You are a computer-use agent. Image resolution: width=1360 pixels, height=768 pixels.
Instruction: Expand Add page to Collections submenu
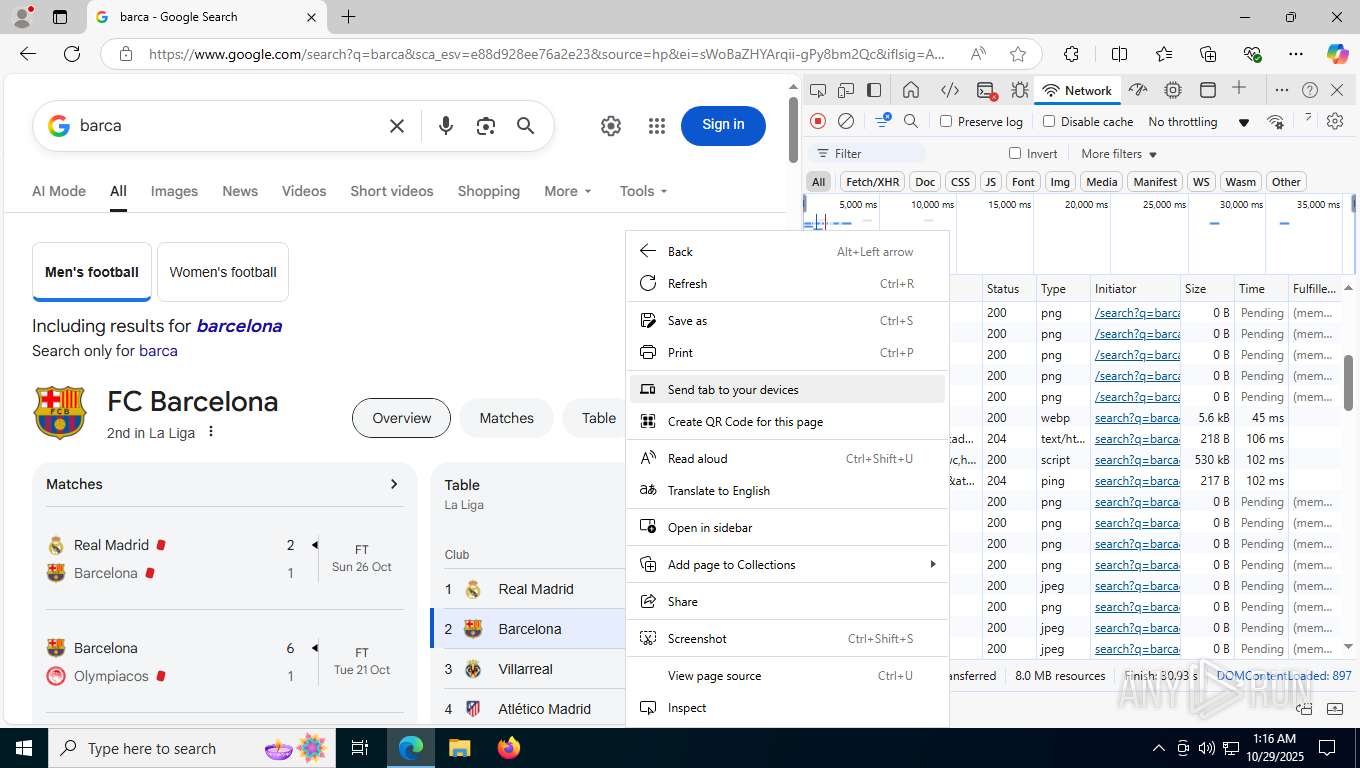787,565
